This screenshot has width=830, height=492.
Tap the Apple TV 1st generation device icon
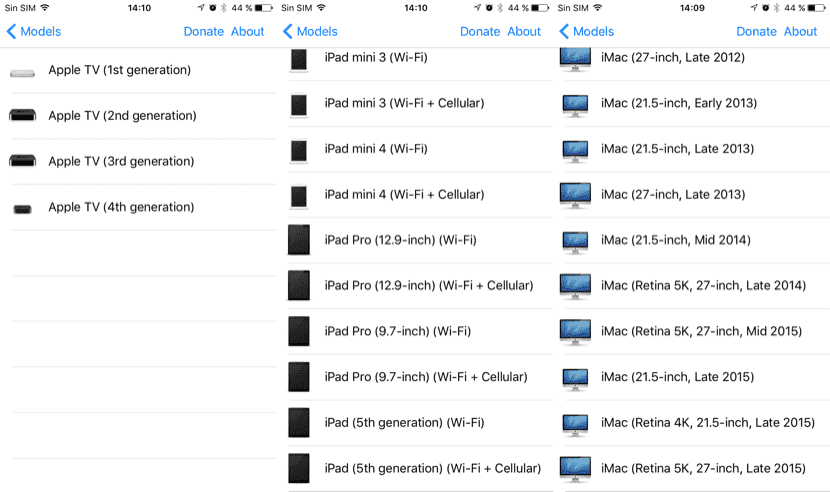[22, 73]
